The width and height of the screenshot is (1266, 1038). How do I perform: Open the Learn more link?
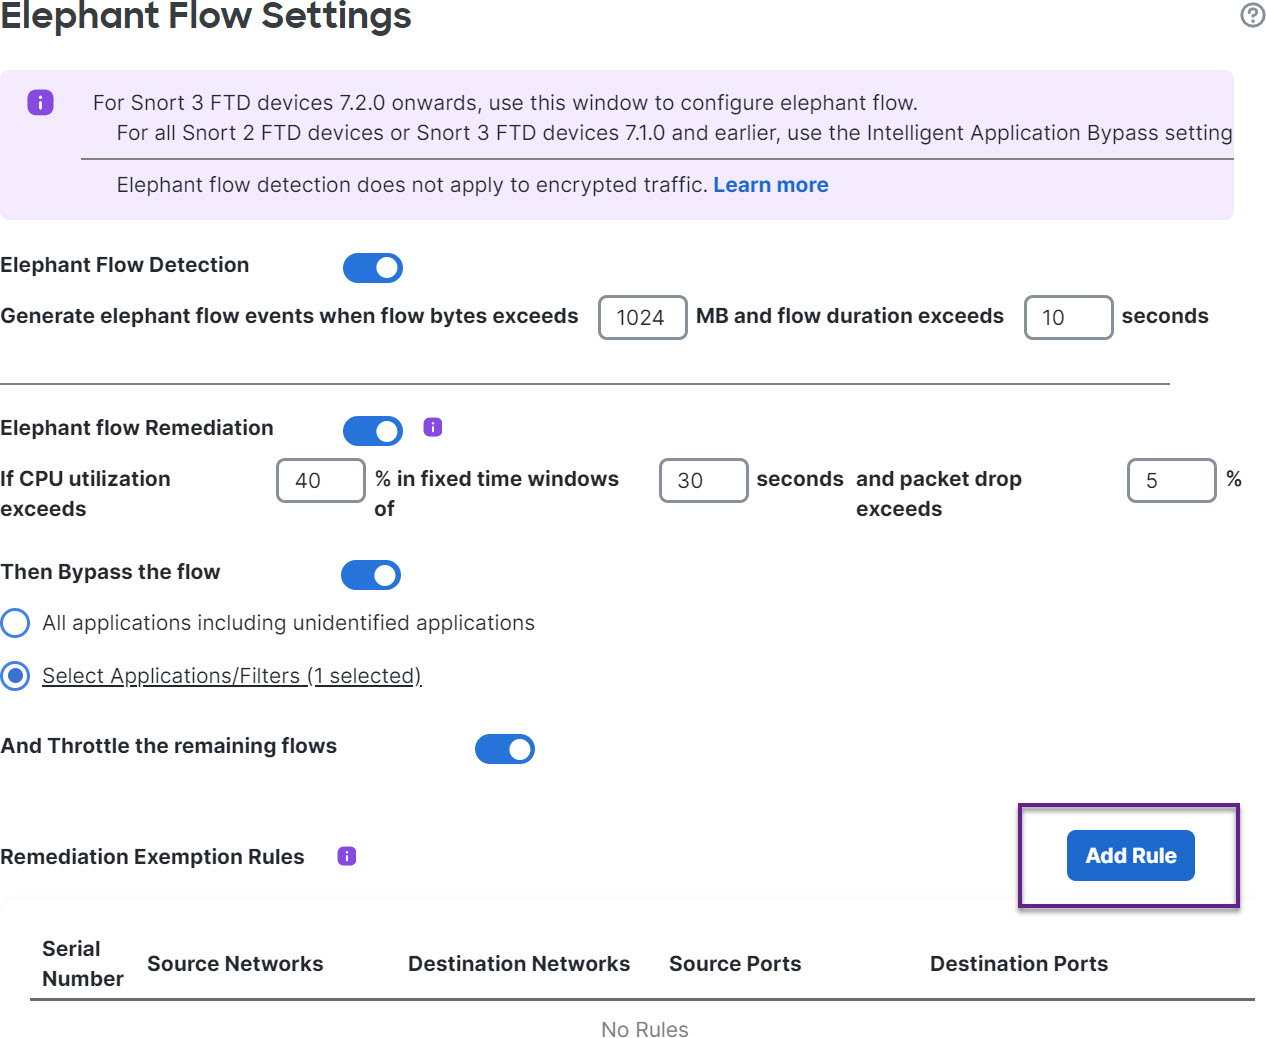click(x=770, y=185)
